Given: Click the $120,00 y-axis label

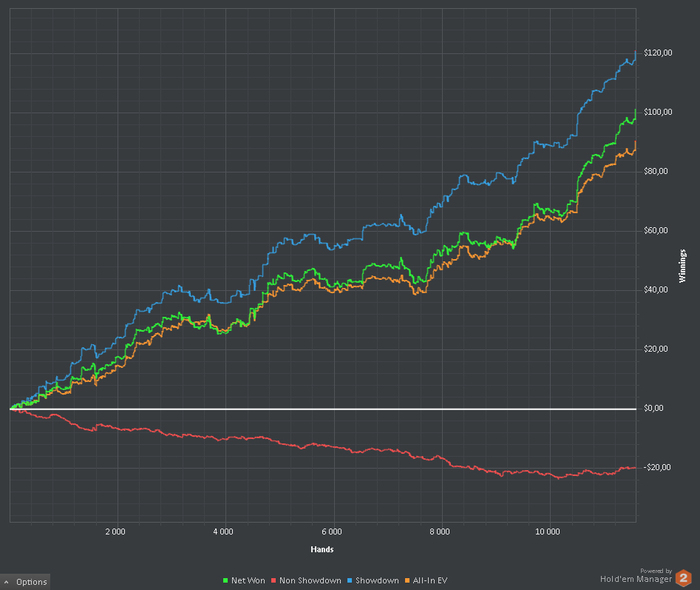Looking at the screenshot, I should tap(658, 53).
